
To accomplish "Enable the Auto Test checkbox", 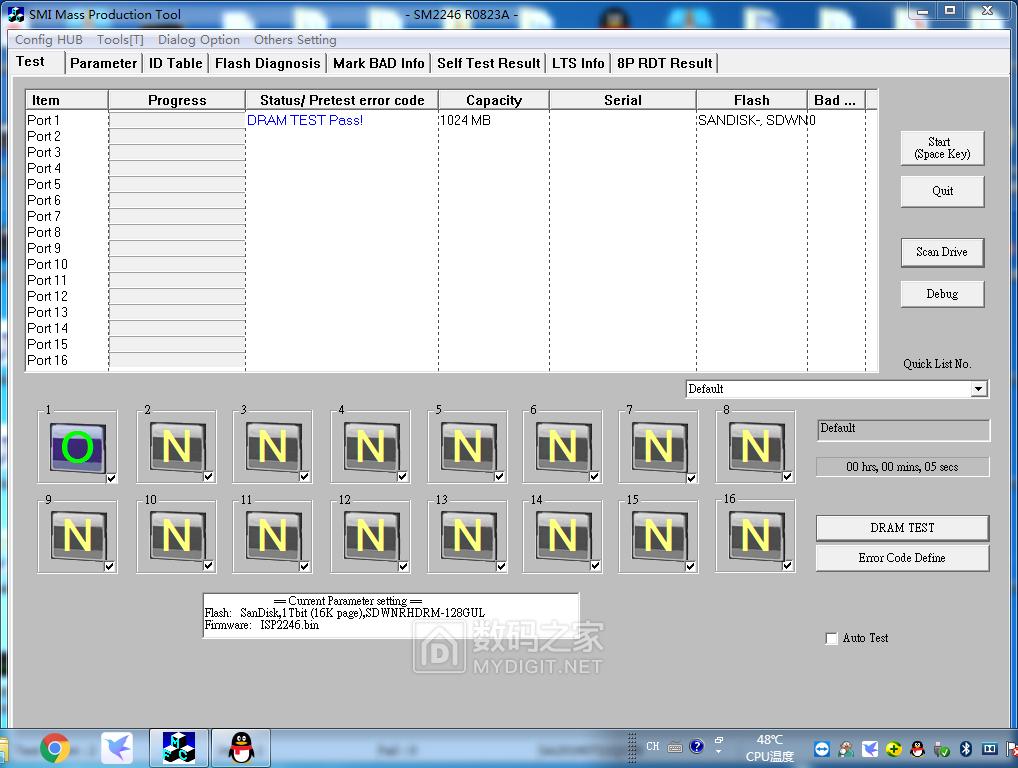I will click(832, 638).
